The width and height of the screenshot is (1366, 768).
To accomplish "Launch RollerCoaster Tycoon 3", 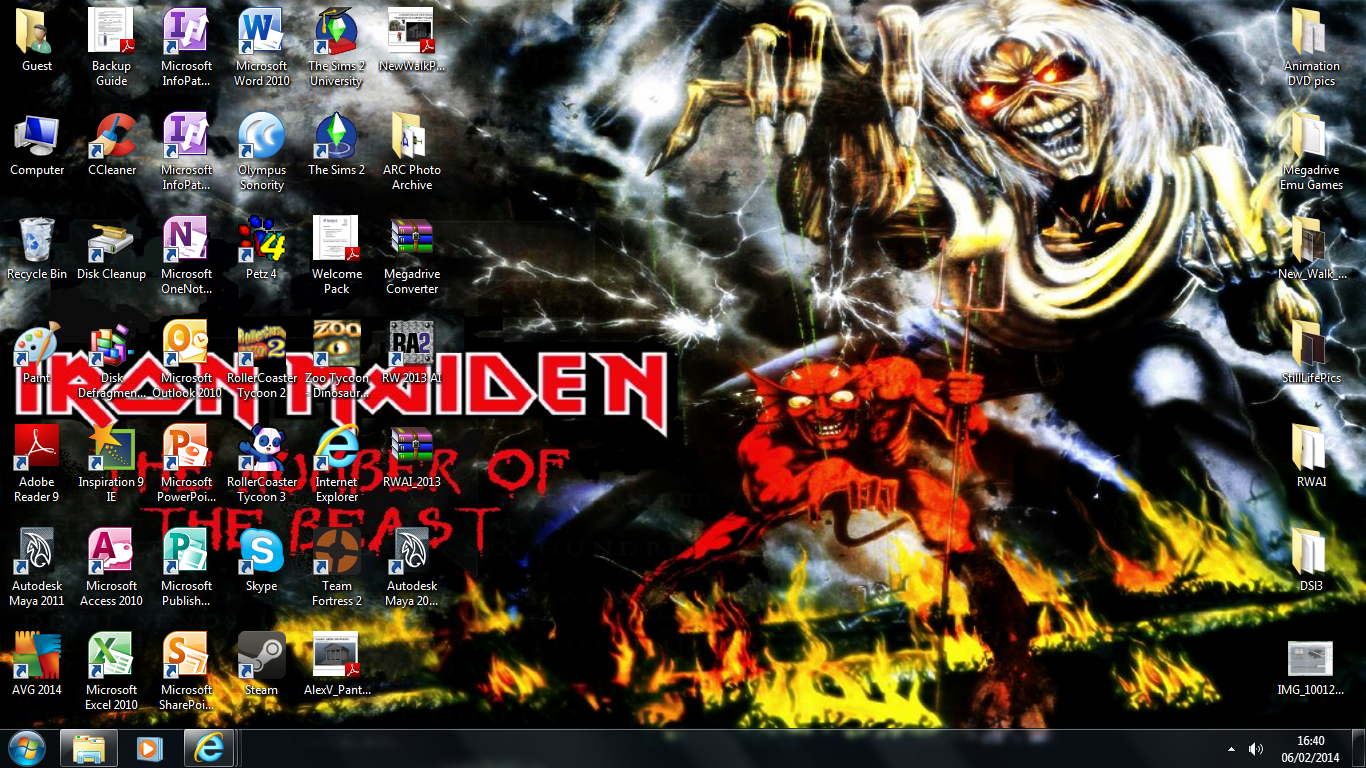I will click(x=262, y=465).
